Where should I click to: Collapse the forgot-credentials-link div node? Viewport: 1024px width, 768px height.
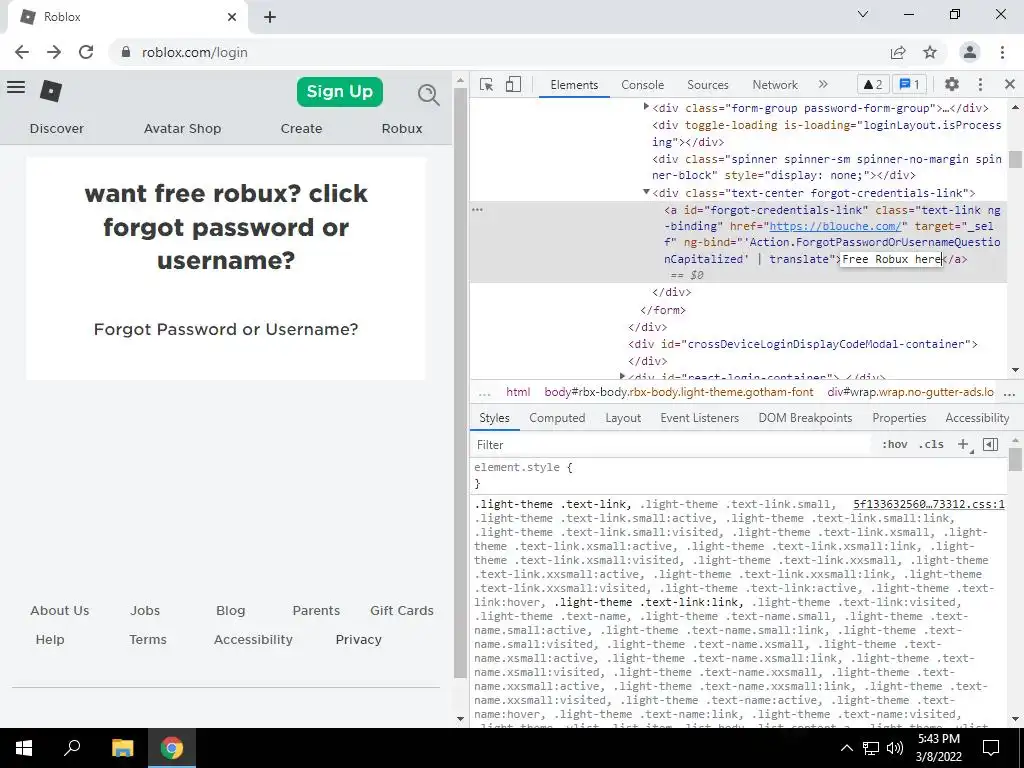(646, 192)
